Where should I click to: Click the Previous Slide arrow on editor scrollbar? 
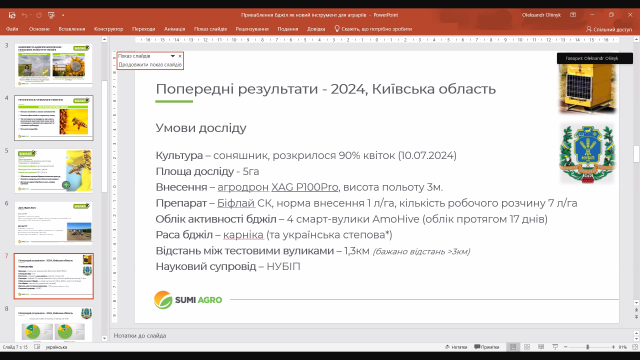[636, 310]
